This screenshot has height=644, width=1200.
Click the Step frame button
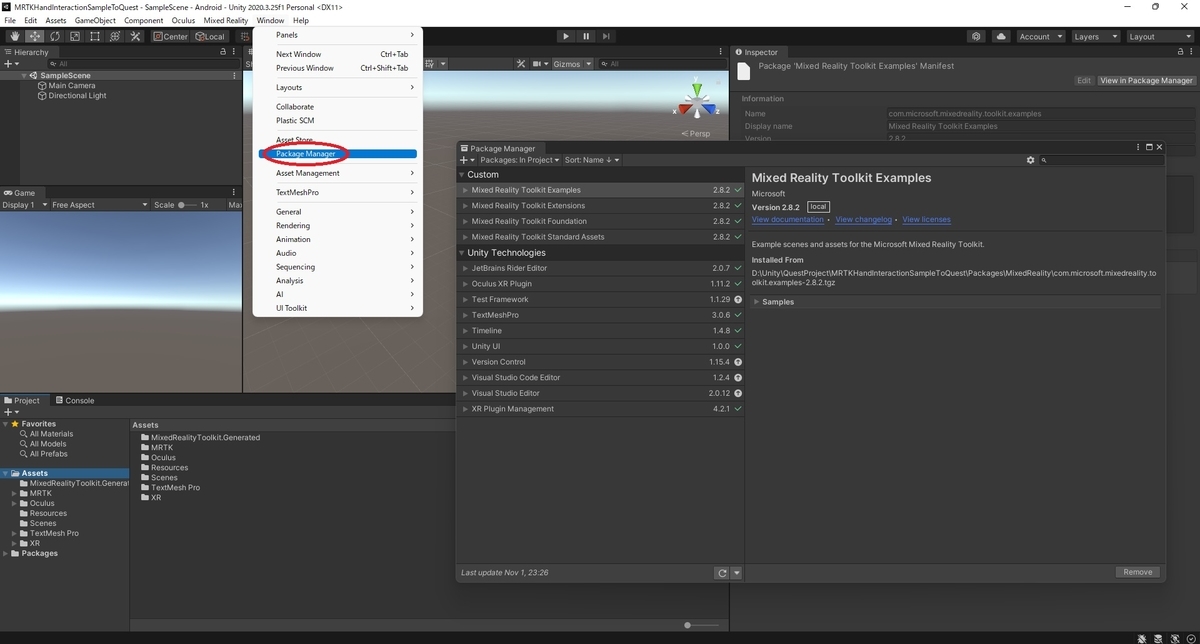pos(606,36)
